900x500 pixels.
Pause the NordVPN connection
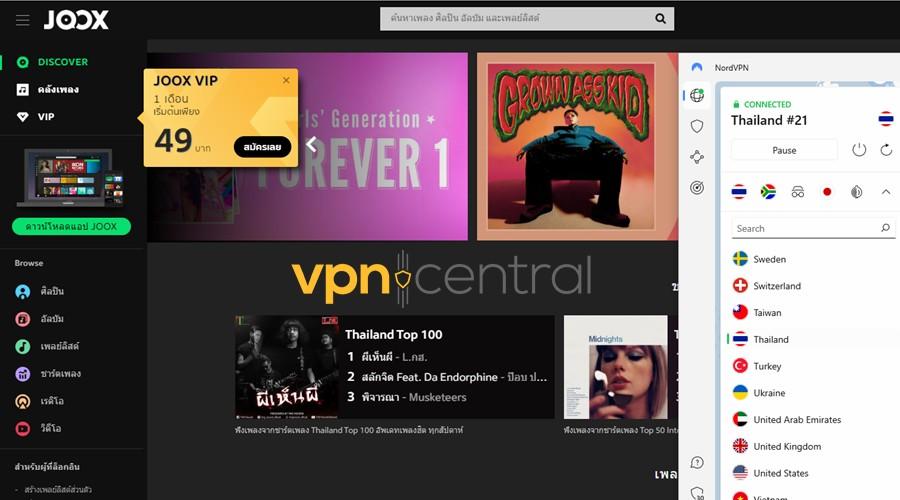pyautogui.click(x=784, y=150)
